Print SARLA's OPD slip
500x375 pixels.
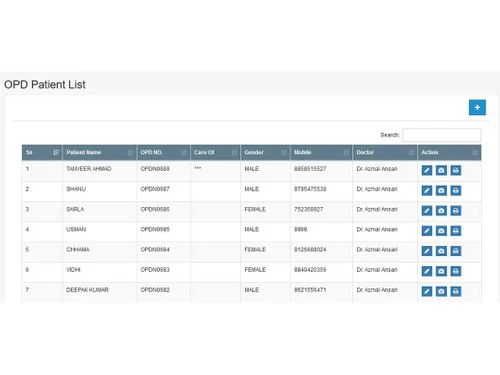(456, 211)
